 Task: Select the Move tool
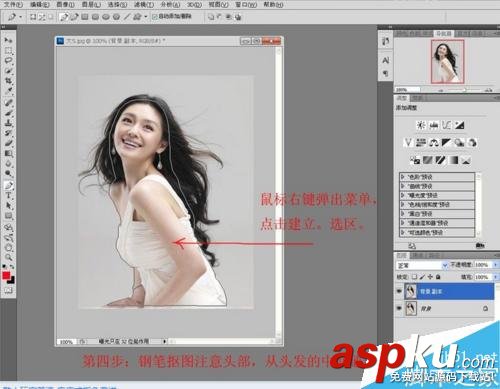8,40
